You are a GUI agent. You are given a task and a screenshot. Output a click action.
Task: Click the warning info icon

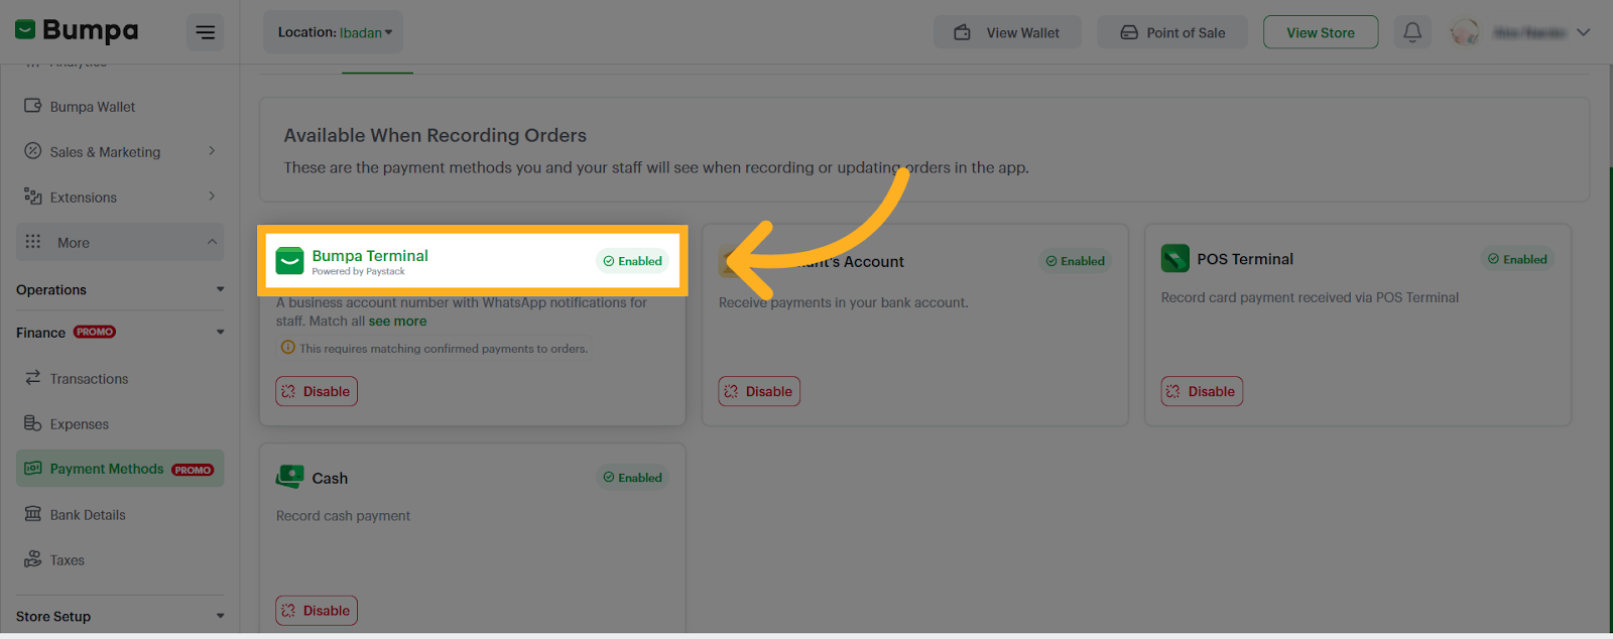point(288,348)
